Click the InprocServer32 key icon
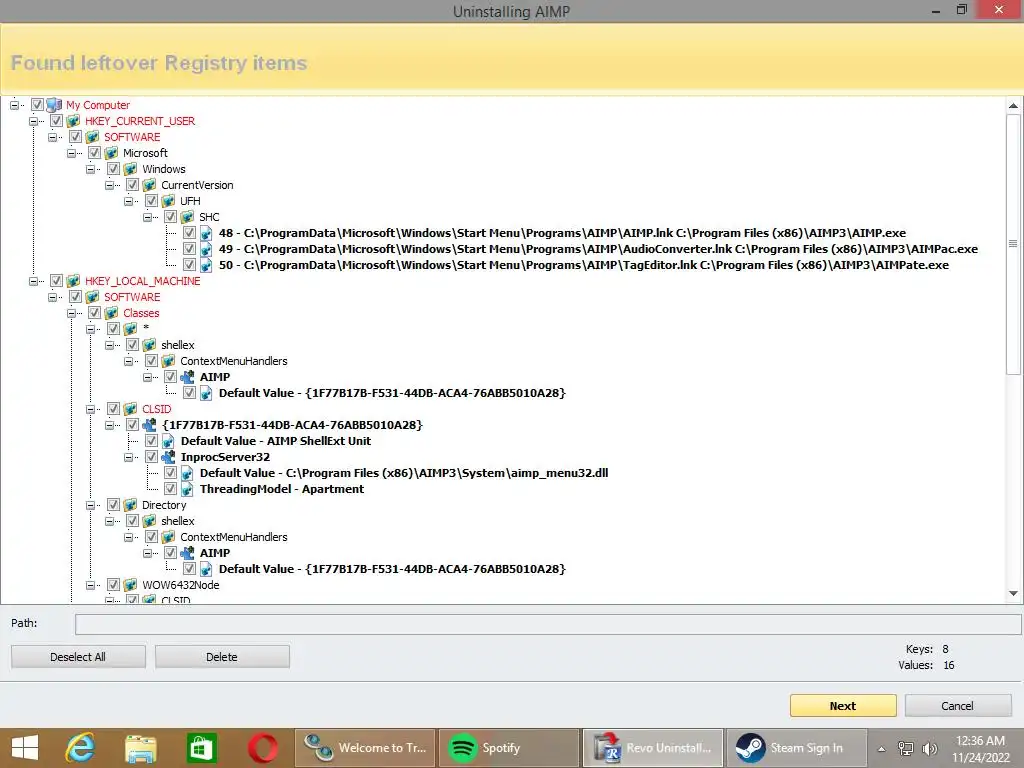1024x768 pixels. (x=168, y=456)
